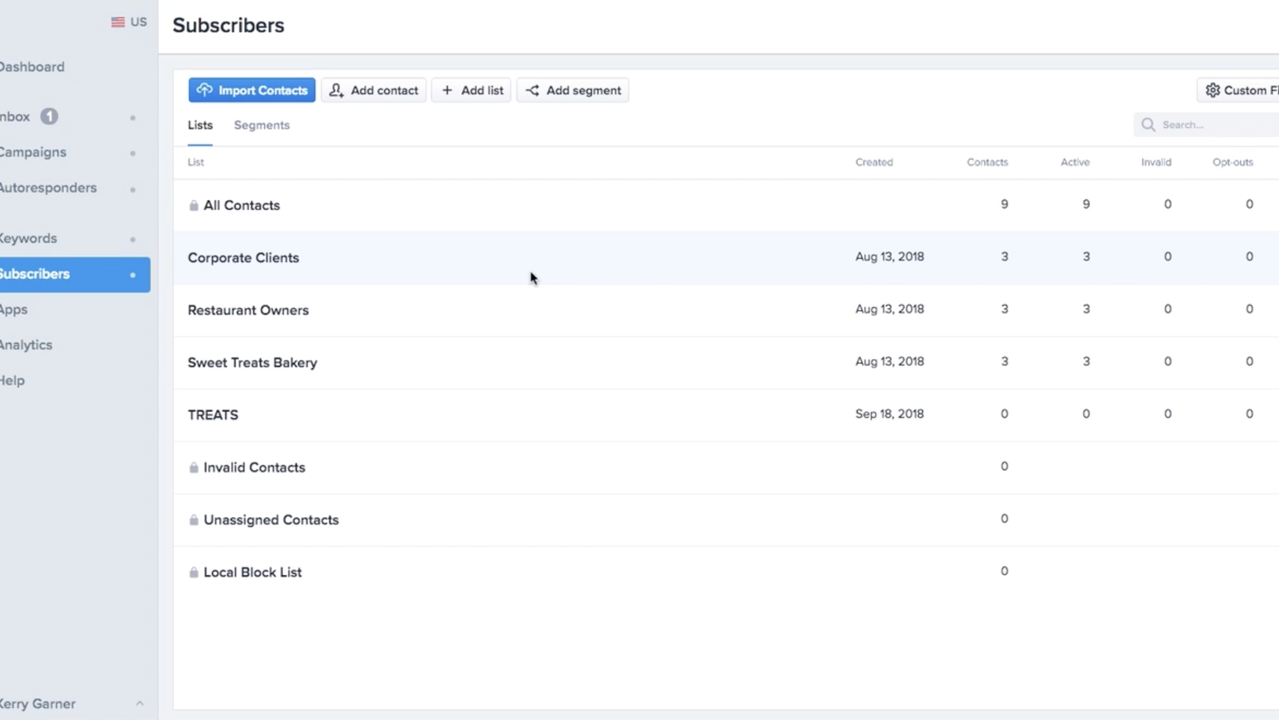Open the Unassigned Contacts list
The height and width of the screenshot is (720, 1279).
coord(270,520)
